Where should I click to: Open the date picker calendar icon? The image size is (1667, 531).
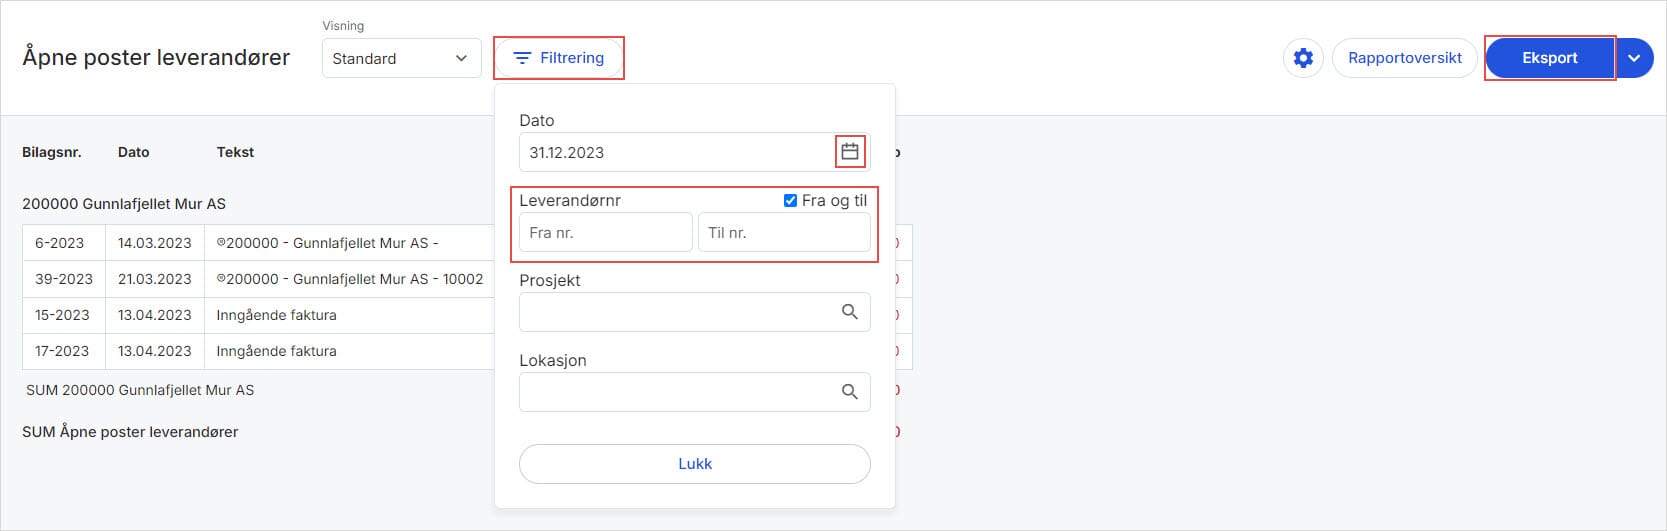click(850, 152)
